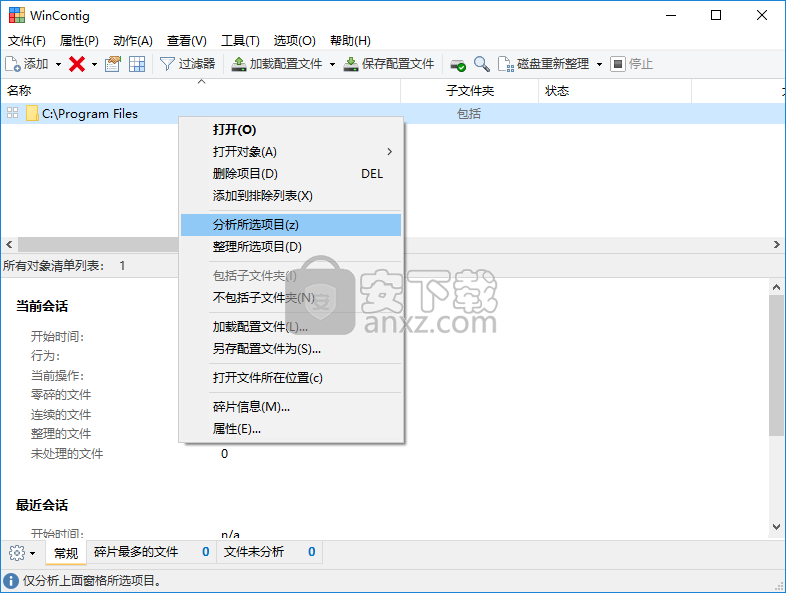Click the Status (状态) column header
Viewport: 786px width, 593px height.
pos(615,91)
